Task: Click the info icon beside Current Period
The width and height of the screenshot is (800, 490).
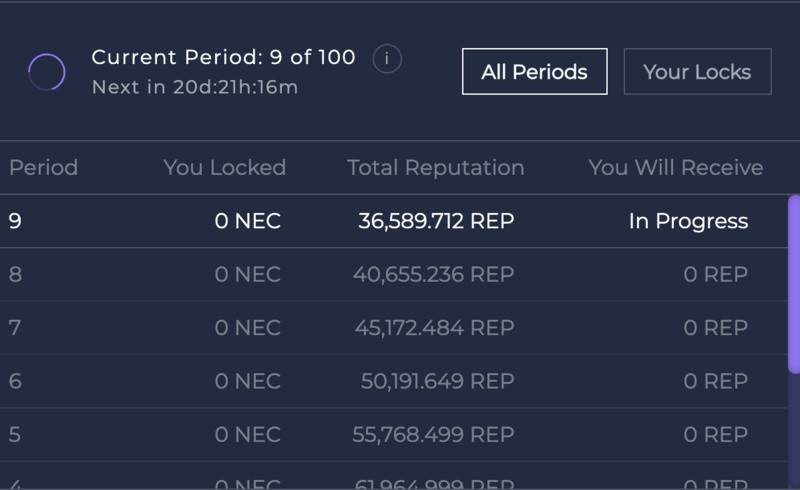Action: click(387, 59)
